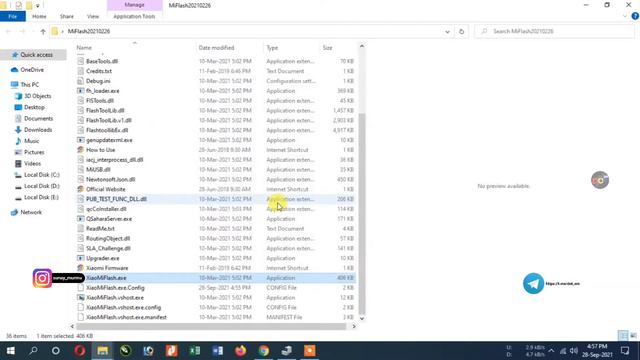Switch to details view layout icon

[623, 336]
